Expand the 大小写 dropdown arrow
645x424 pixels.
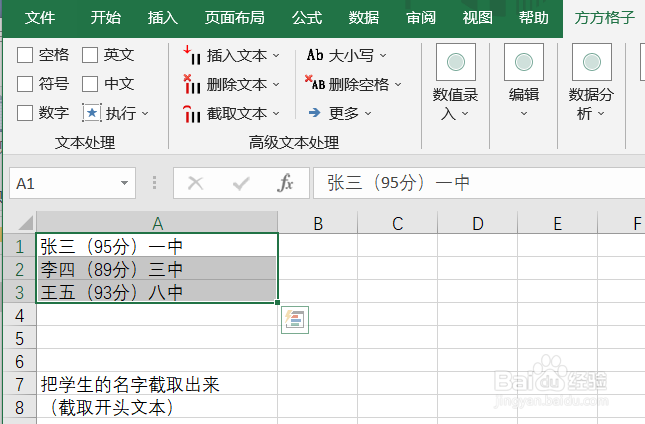point(383,55)
